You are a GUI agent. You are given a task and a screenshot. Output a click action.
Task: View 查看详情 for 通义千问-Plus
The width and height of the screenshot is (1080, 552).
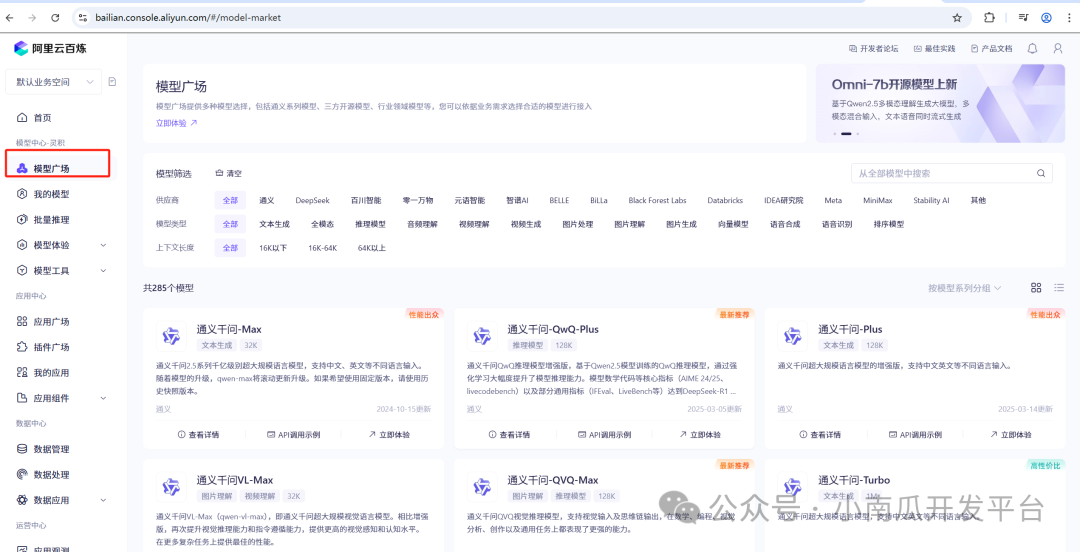click(x=820, y=435)
